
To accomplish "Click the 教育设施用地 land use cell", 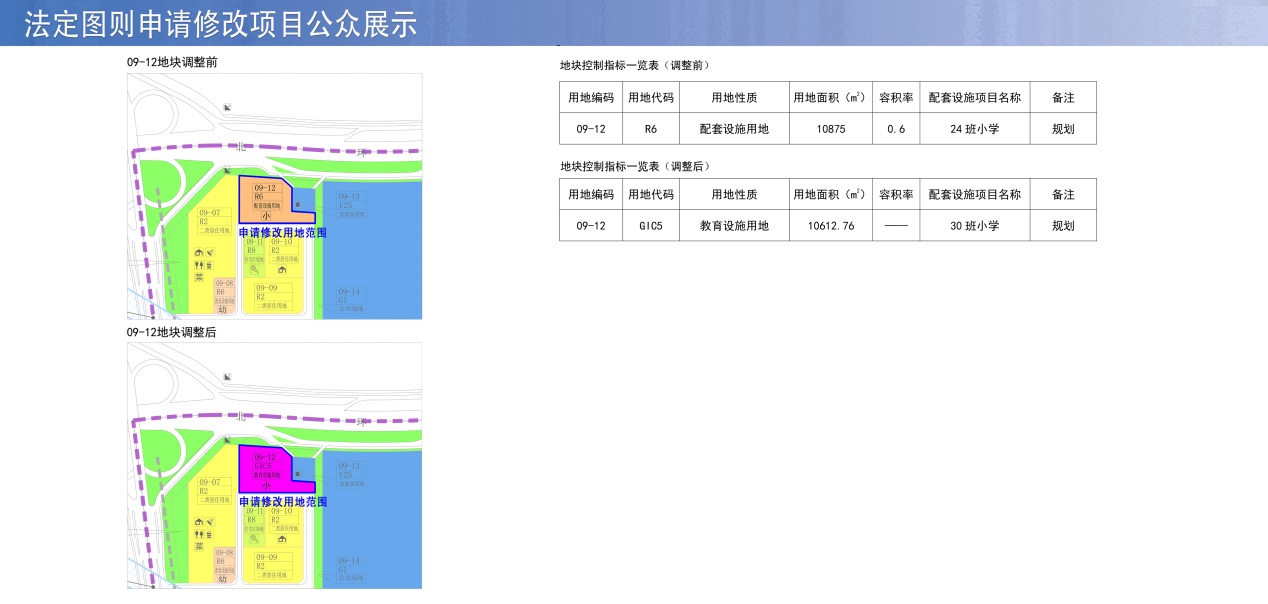I will coord(734,226).
